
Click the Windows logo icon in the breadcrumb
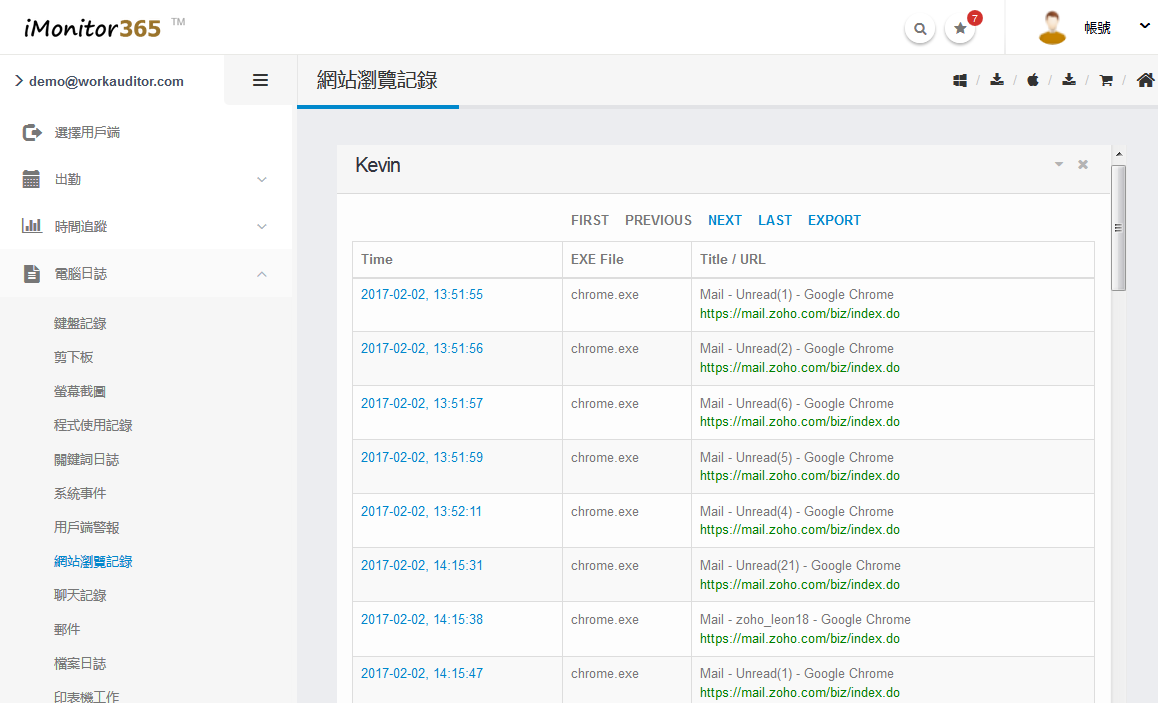[960, 81]
